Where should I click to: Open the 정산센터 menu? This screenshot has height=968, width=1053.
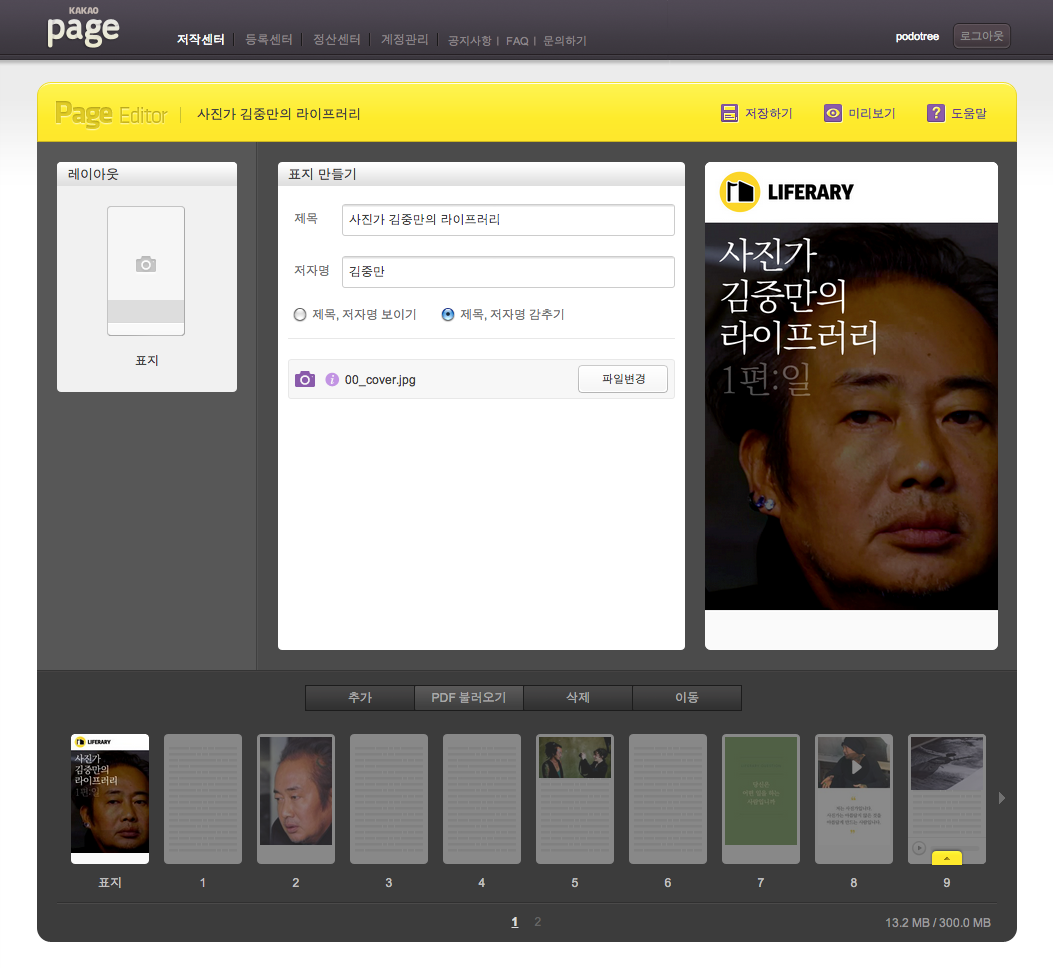(336, 40)
